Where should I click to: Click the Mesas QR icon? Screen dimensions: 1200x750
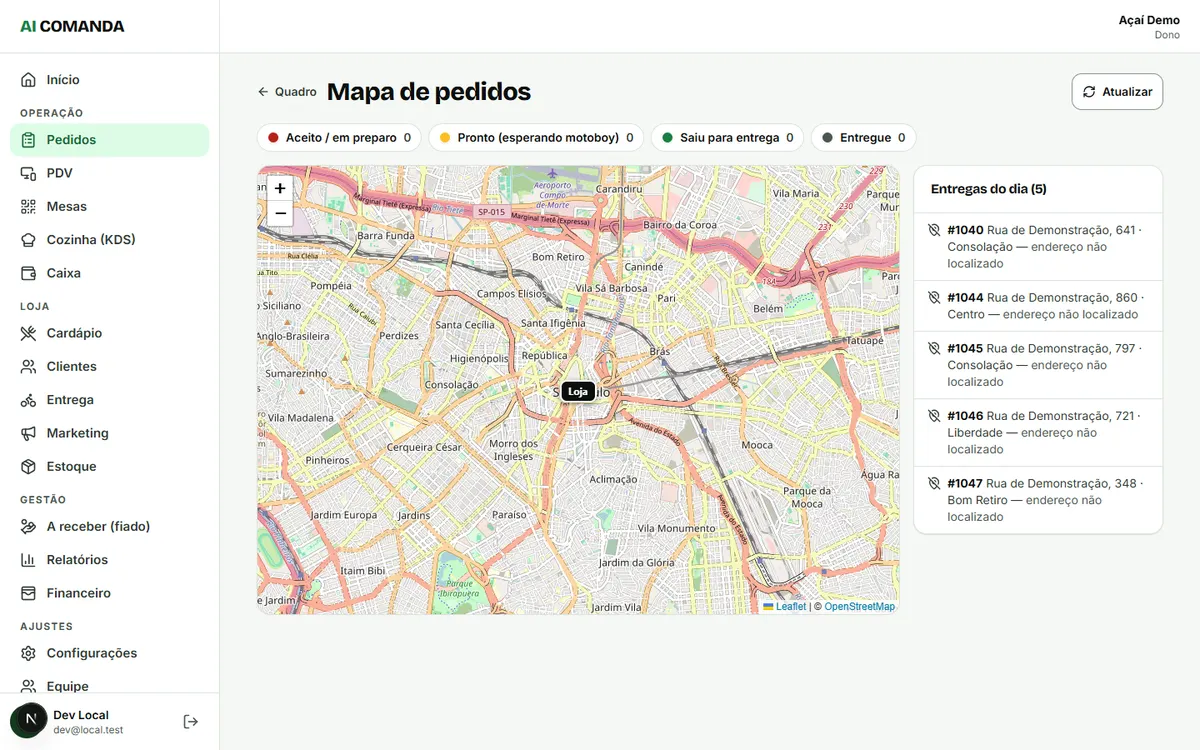[28, 206]
